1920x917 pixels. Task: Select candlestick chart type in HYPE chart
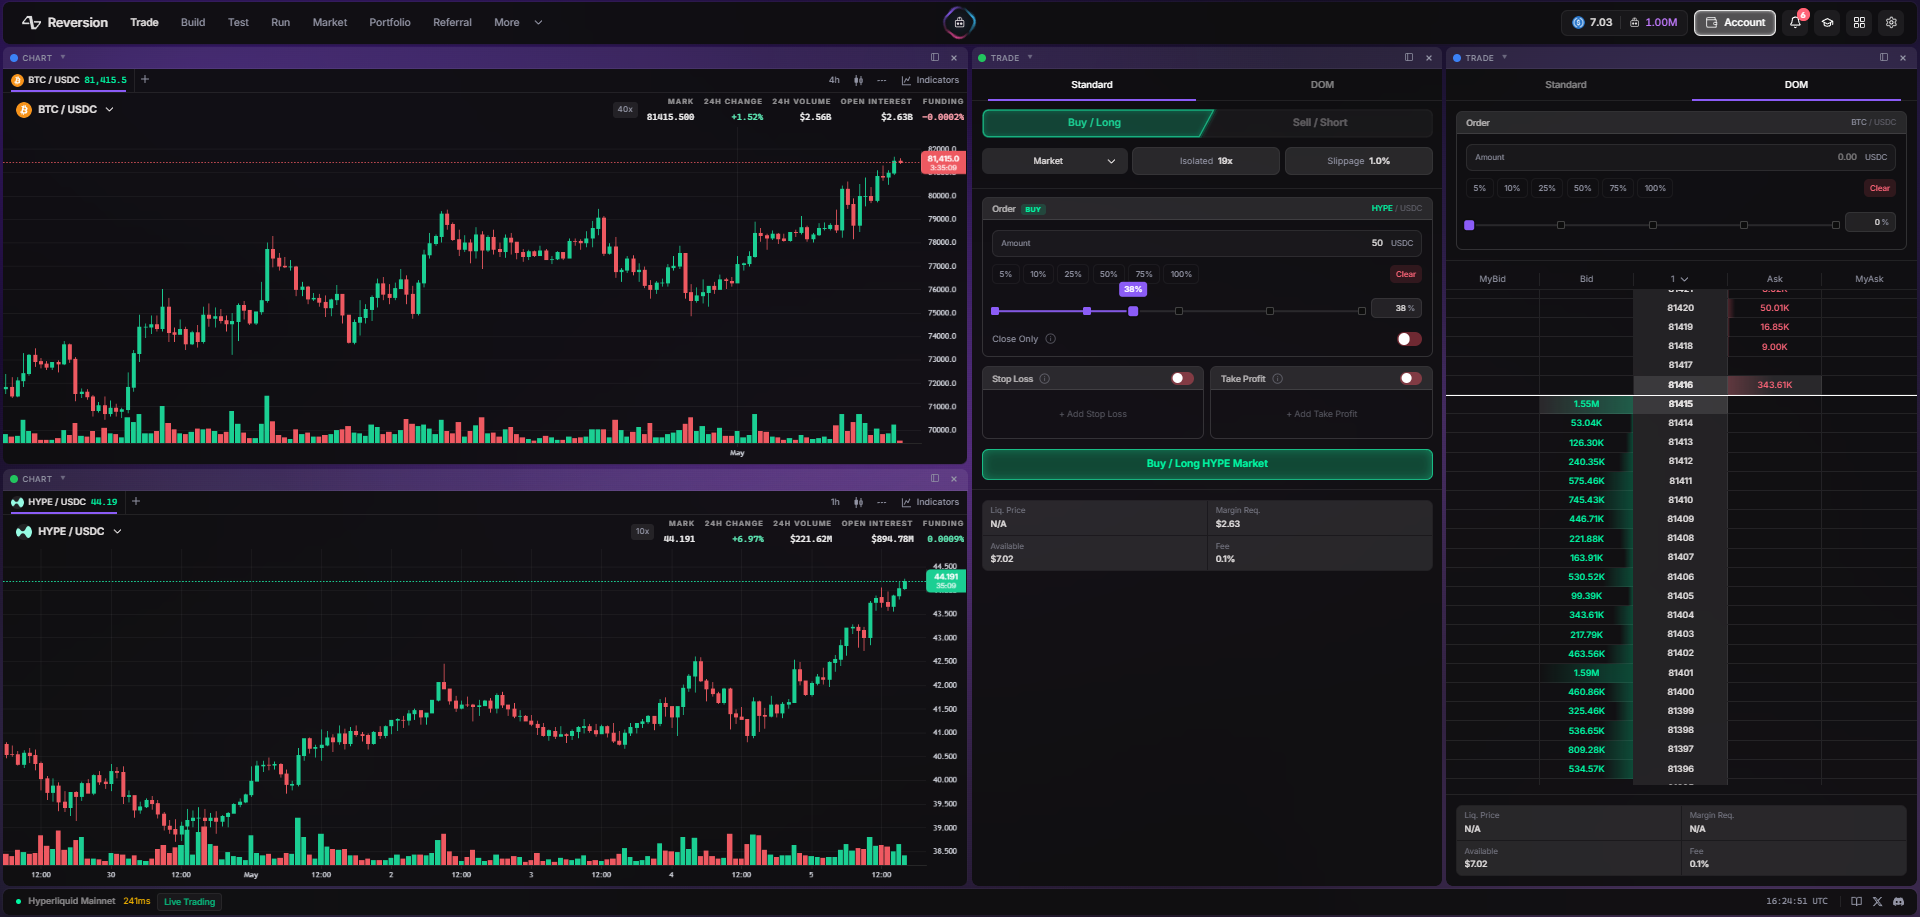click(x=858, y=502)
